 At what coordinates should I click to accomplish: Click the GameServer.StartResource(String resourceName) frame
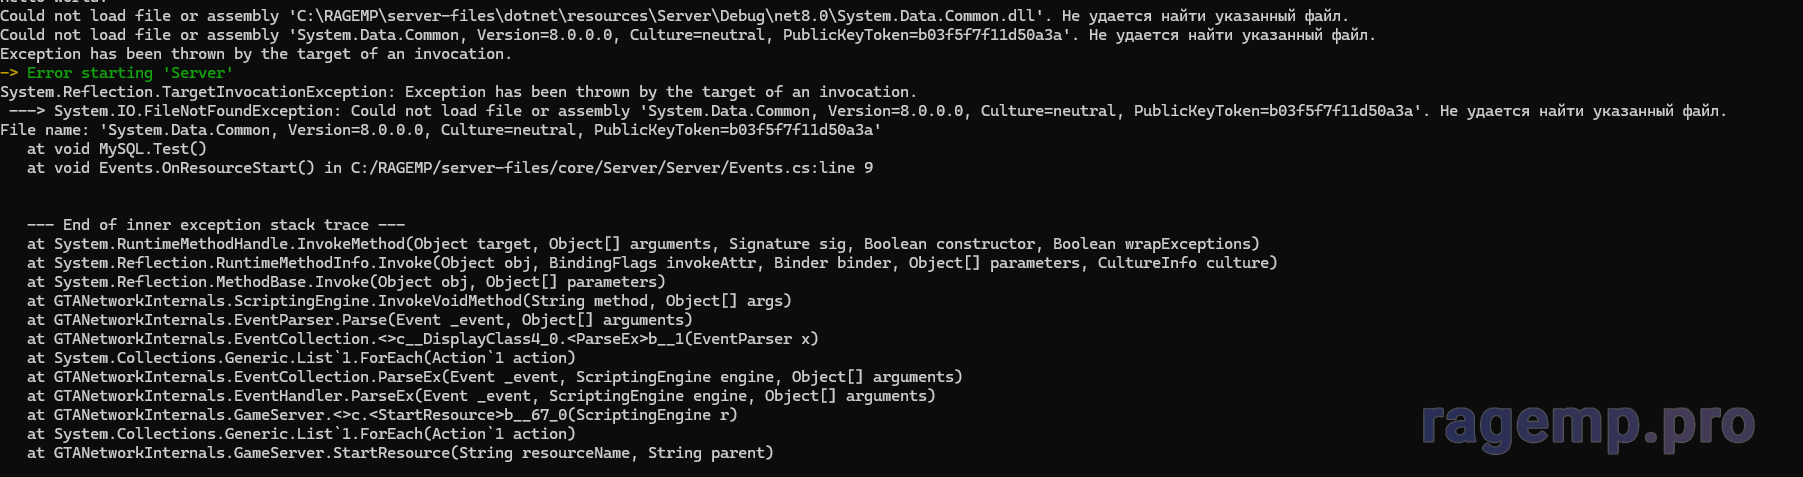[x=400, y=453]
